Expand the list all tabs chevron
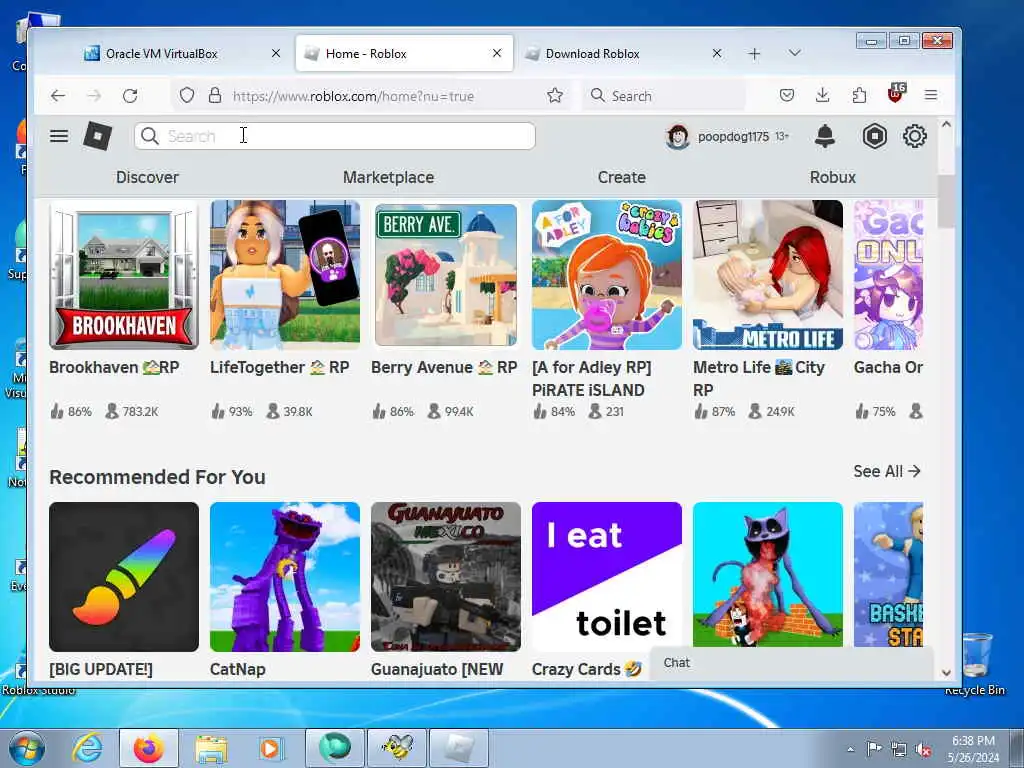The width and height of the screenshot is (1024, 768). [x=794, y=53]
